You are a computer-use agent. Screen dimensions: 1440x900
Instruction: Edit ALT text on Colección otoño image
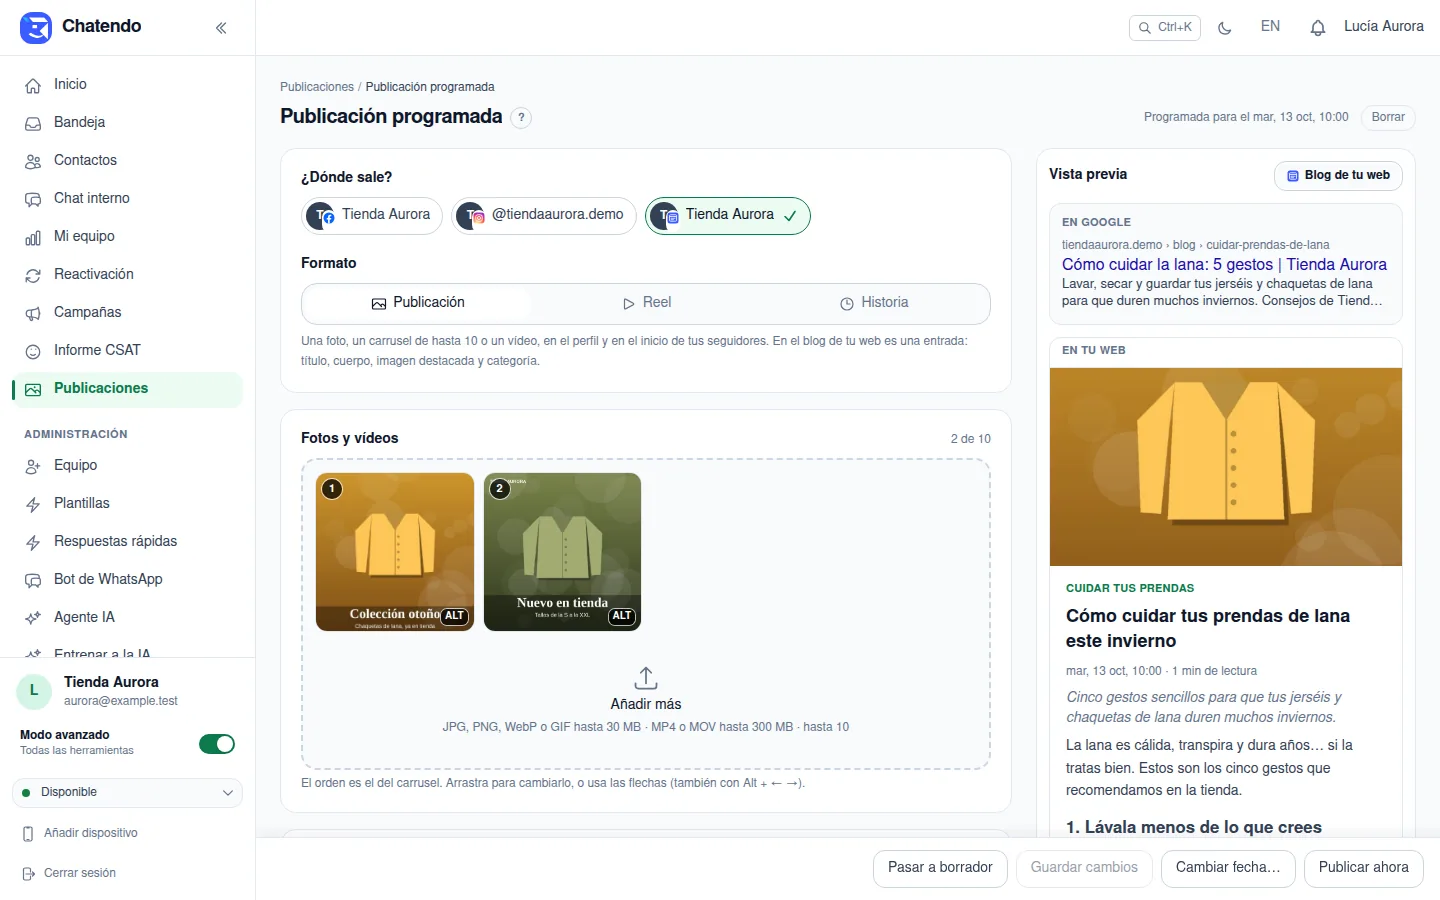click(x=455, y=616)
